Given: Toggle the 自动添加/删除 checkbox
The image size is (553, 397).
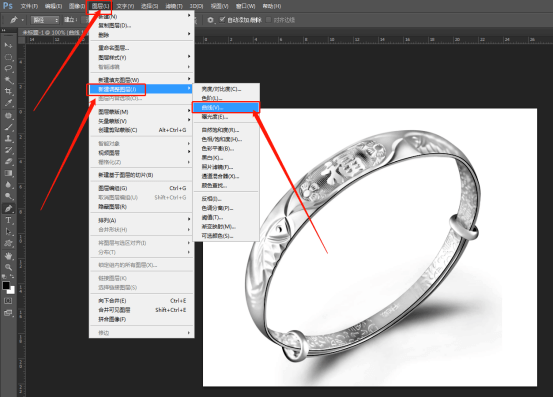Looking at the screenshot, I should pos(222,19).
